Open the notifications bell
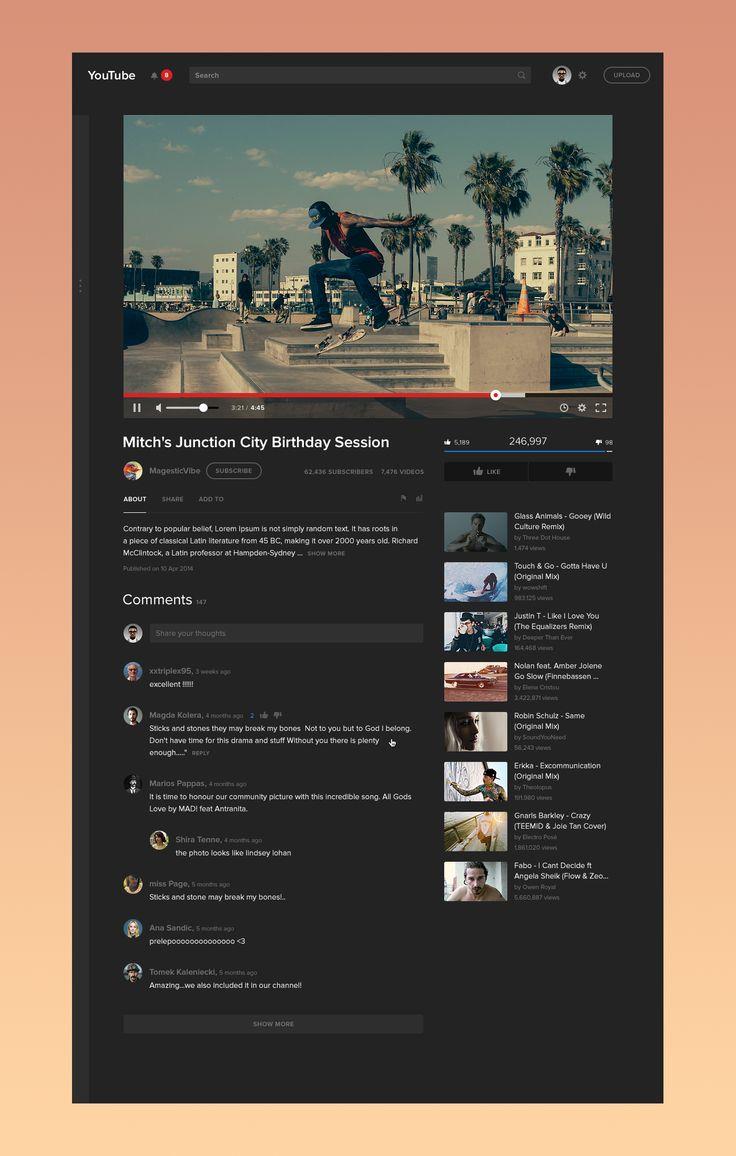Image resolution: width=736 pixels, height=1156 pixels. tap(154, 76)
